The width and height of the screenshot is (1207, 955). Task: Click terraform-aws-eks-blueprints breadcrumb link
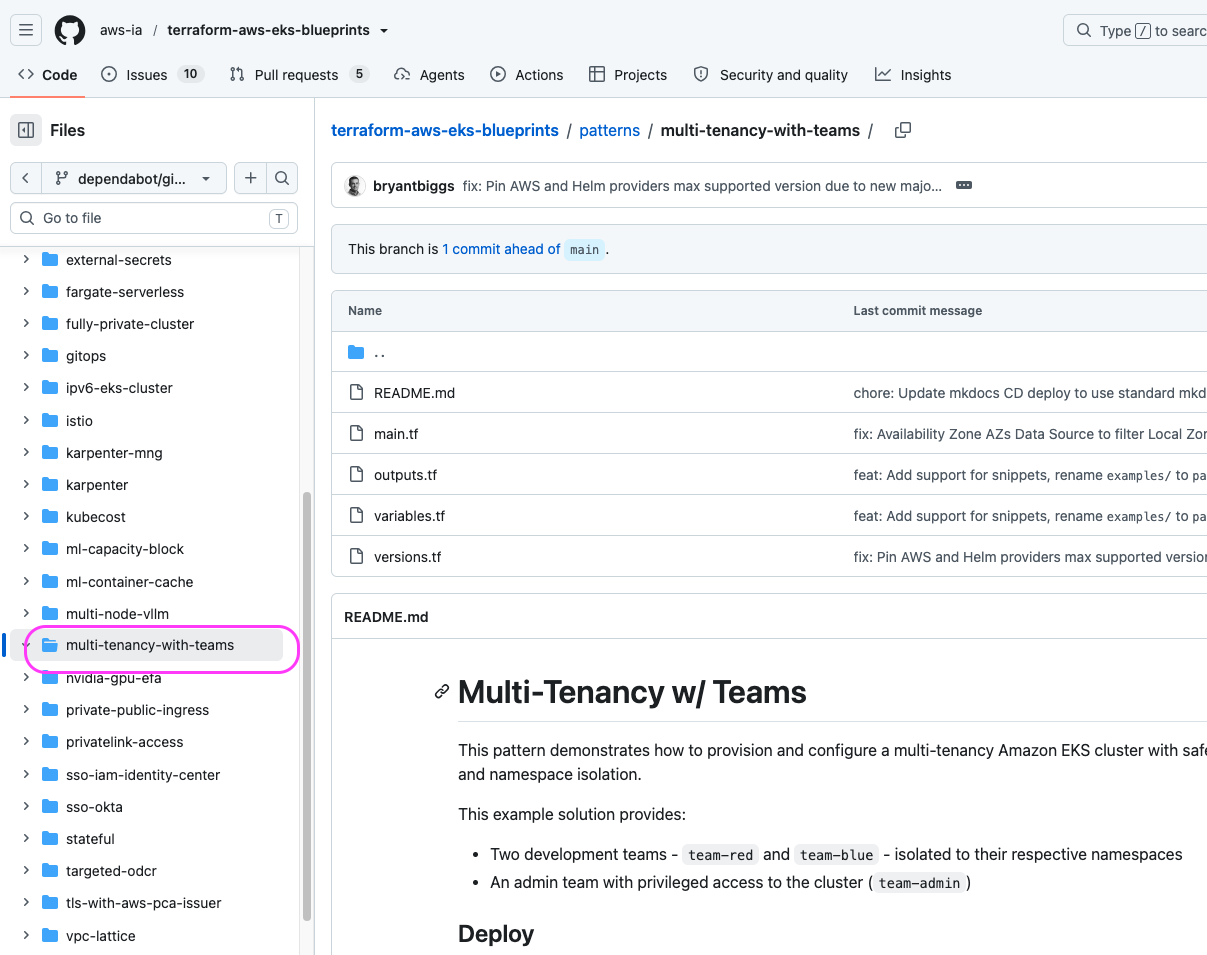tap(445, 130)
